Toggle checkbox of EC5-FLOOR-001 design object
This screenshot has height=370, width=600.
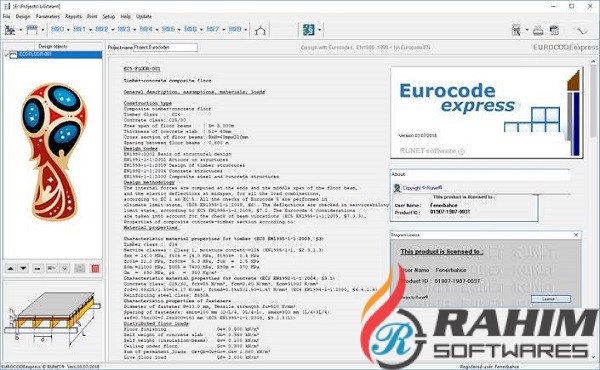point(6,55)
